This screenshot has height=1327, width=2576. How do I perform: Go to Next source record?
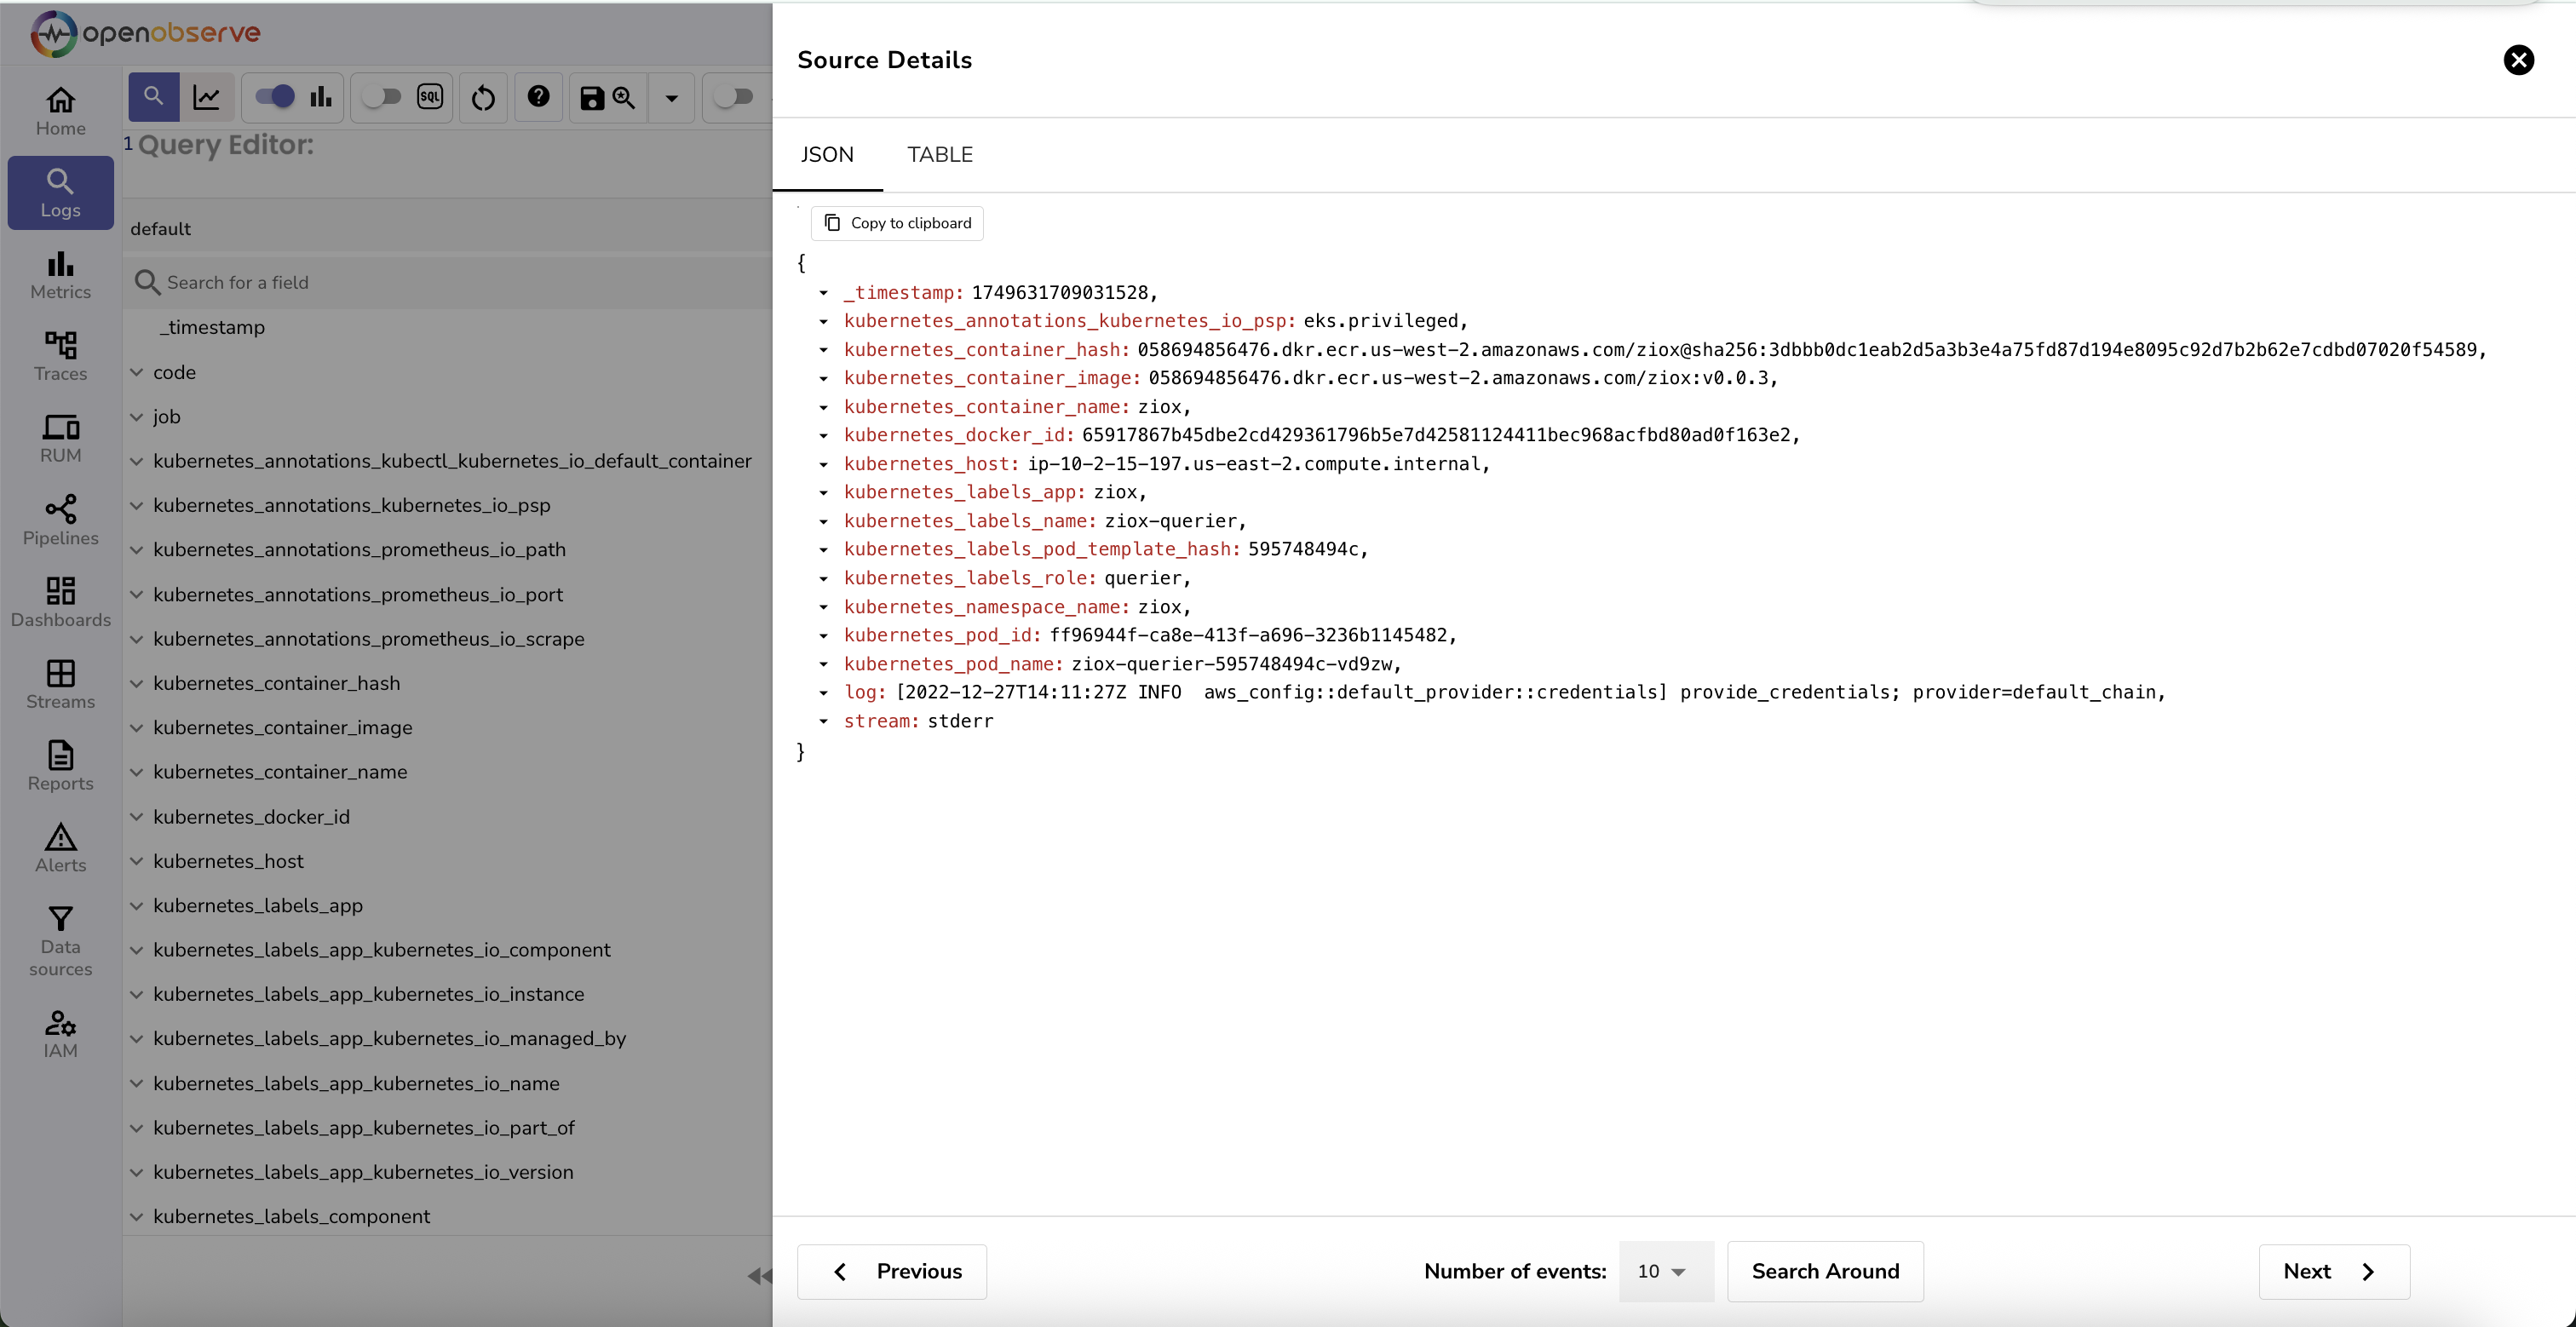[2333, 1271]
